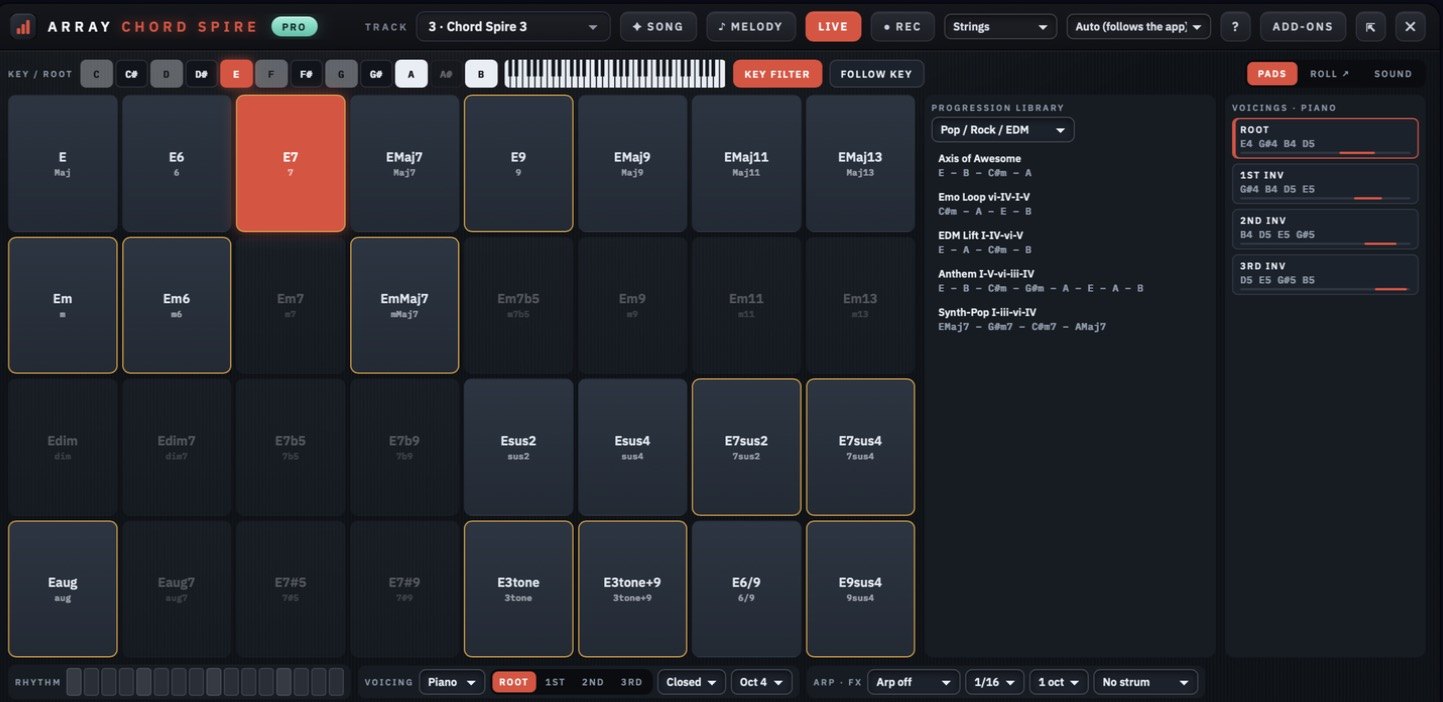The width and height of the screenshot is (1443, 702).
Task: Play the Eaug chord pad
Action: tap(63, 589)
